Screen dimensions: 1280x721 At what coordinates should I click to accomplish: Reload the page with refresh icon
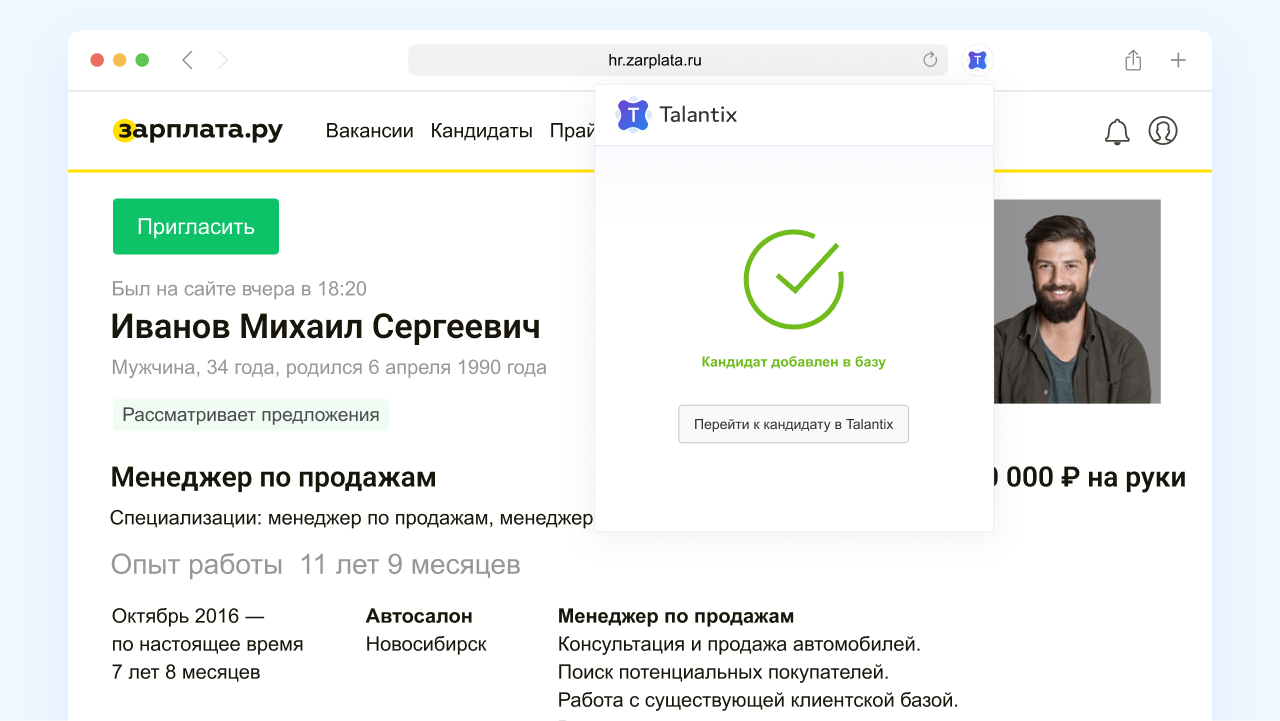930,60
